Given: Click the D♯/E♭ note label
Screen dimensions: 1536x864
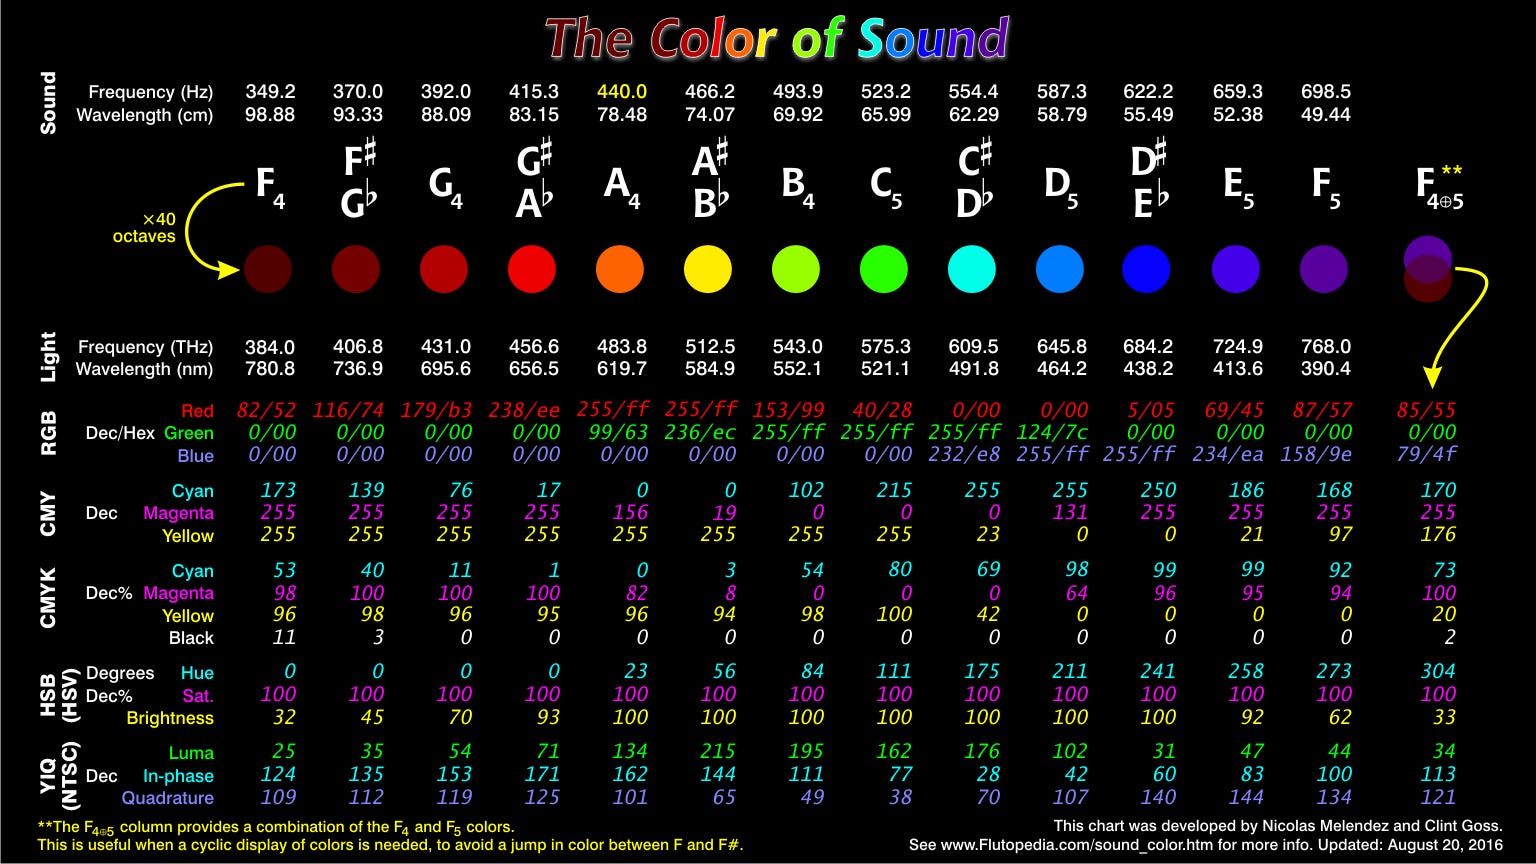Looking at the screenshot, I should tap(1148, 181).
